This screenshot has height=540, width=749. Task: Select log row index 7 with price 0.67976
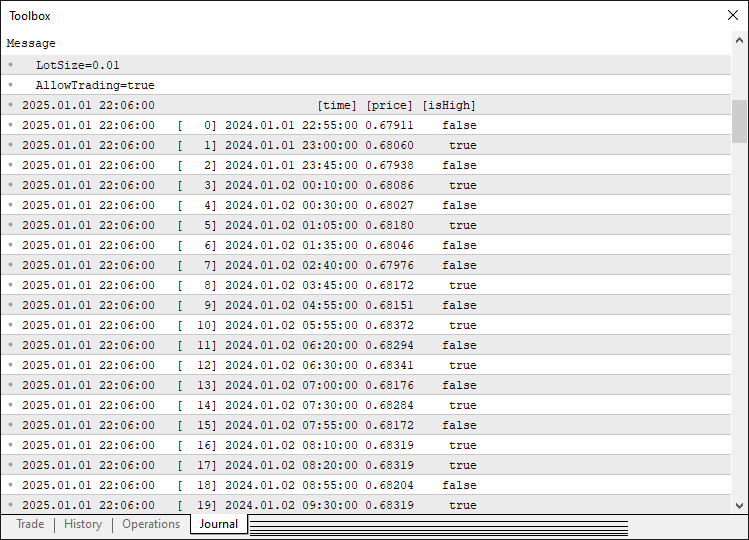[366, 265]
